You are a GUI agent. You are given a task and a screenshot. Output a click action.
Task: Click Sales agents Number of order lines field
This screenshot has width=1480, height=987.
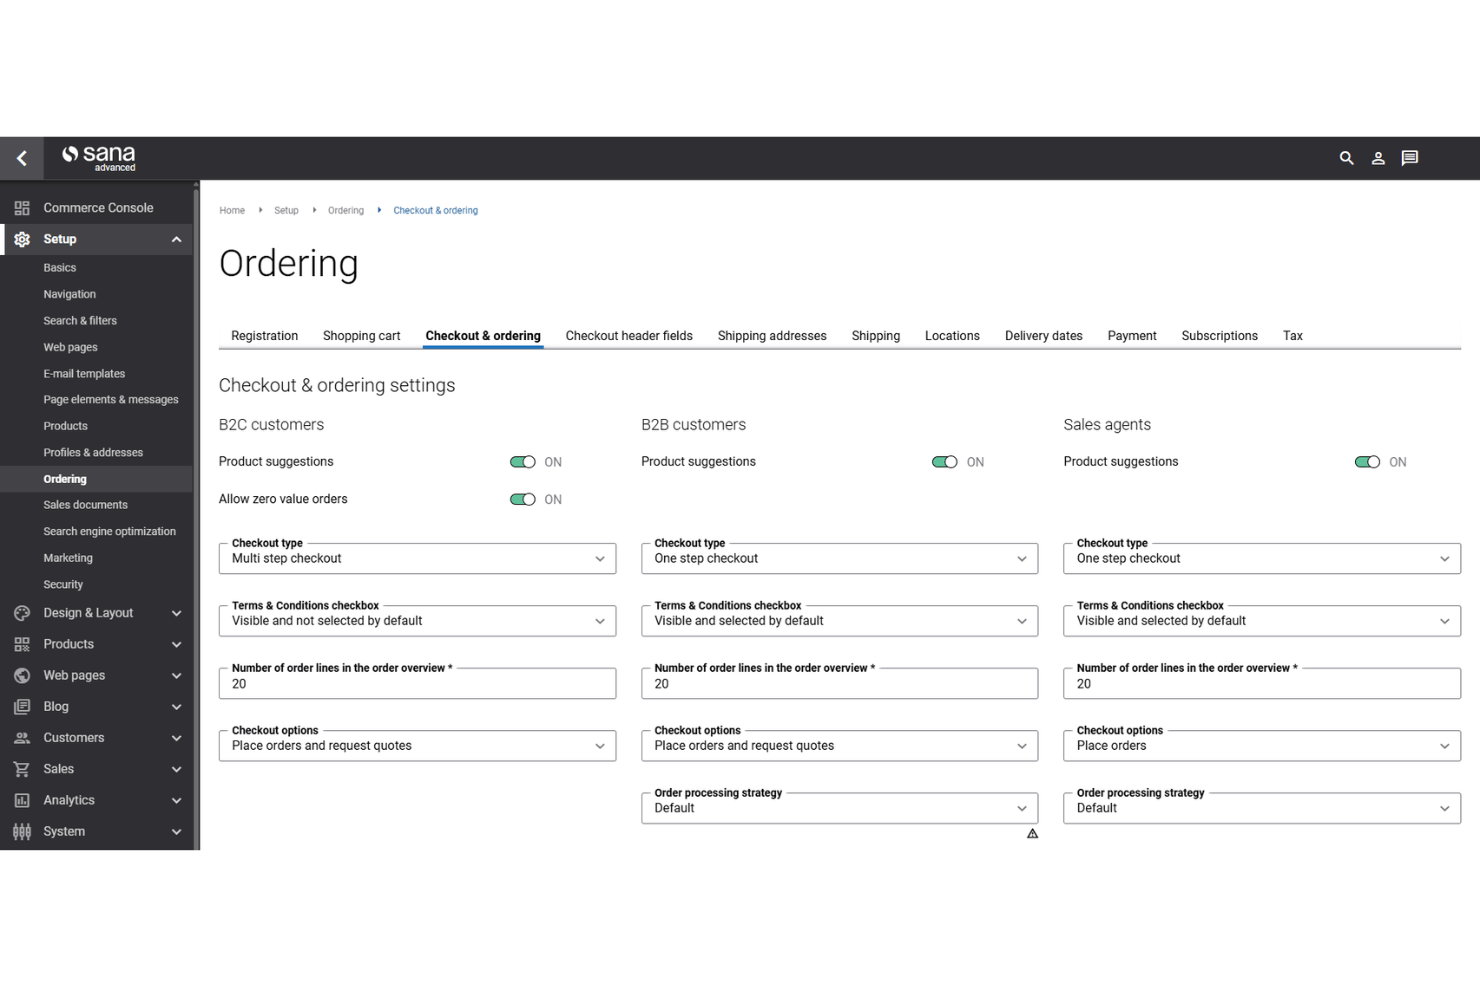click(x=1262, y=683)
